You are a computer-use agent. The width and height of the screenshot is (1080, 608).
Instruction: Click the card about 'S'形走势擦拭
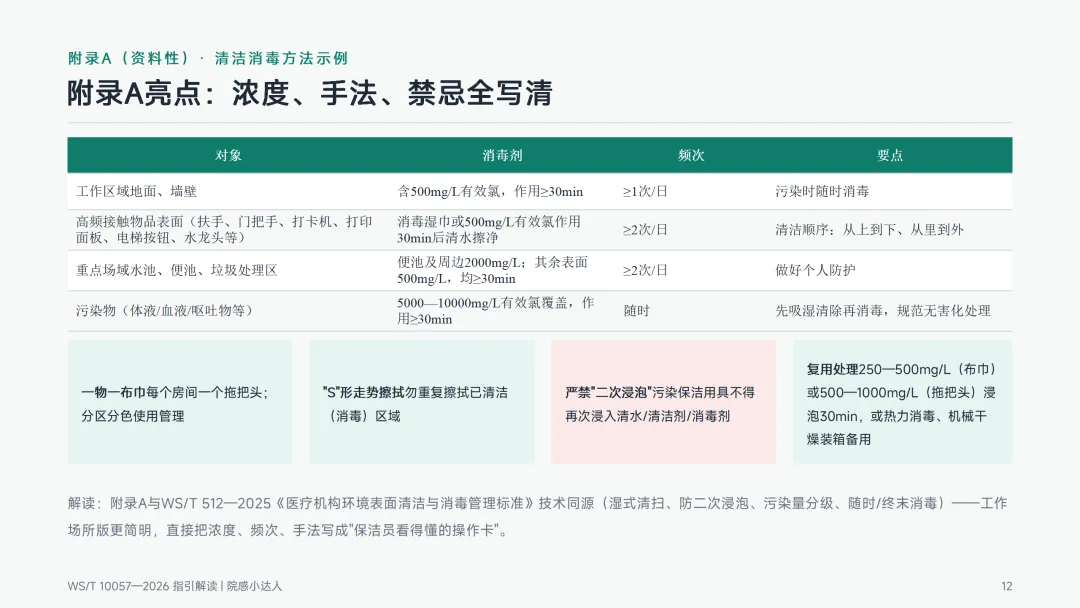pyautogui.click(x=422, y=402)
